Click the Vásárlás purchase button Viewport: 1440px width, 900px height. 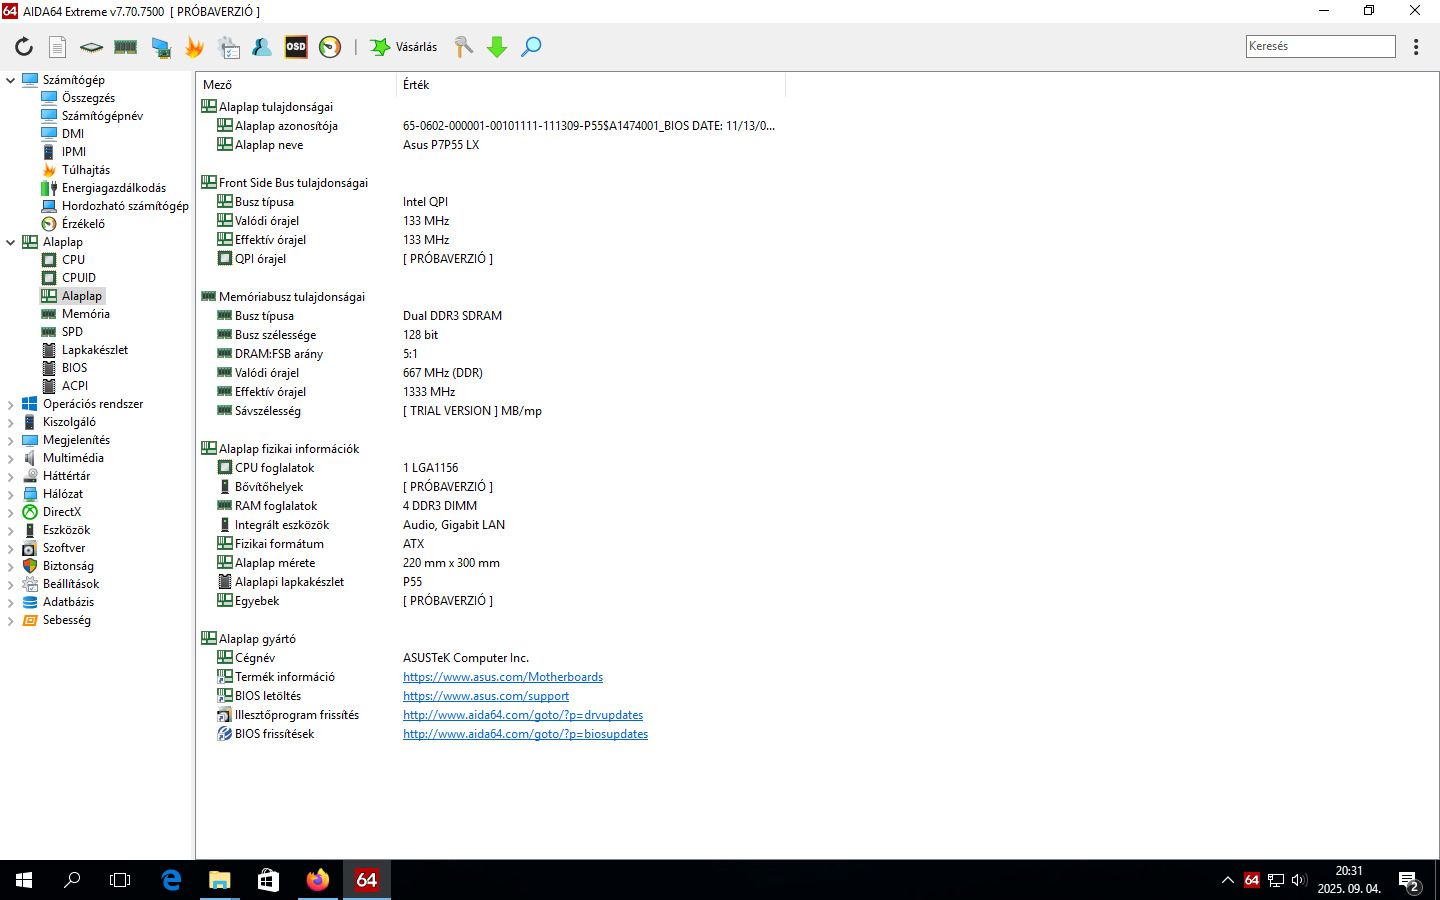[404, 47]
